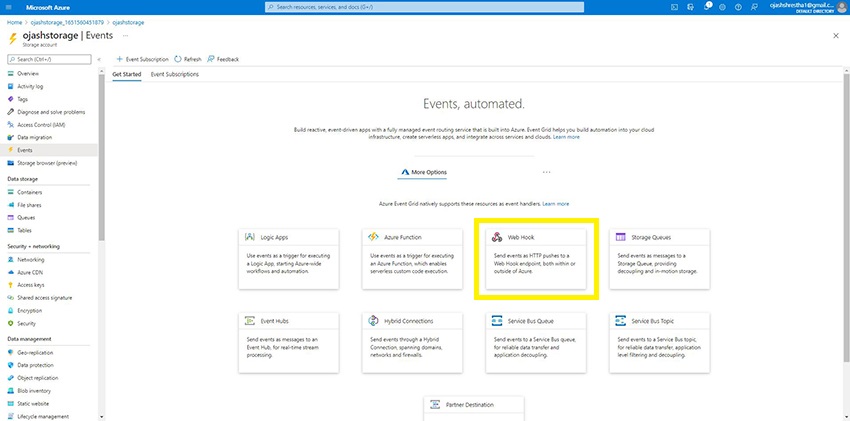Open ojashstorage breadcrumb link
Viewport: 850px width, 421px height.
(x=128, y=22)
